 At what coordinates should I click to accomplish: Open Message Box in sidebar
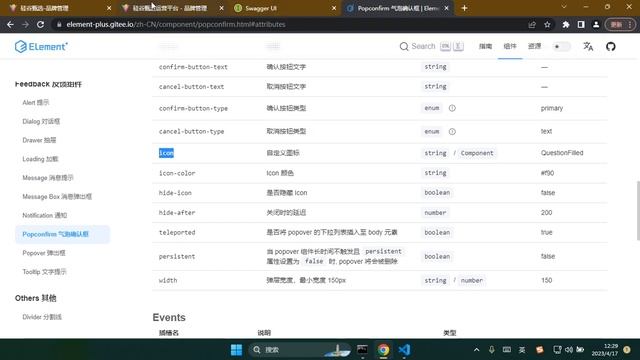57,196
